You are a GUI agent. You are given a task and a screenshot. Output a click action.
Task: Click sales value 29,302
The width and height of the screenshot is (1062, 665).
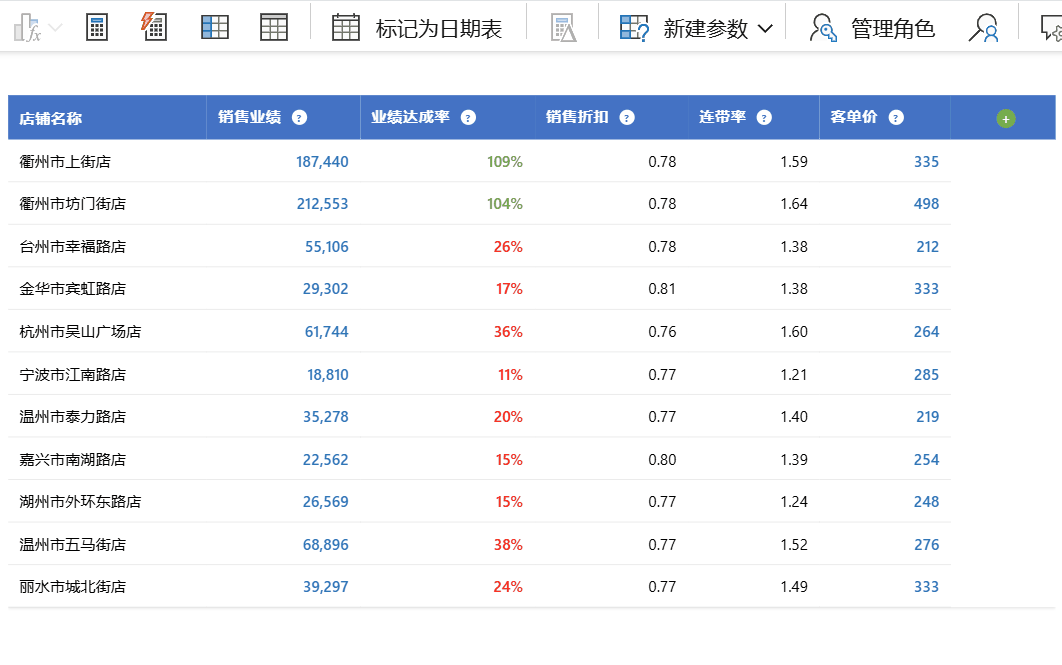click(325, 288)
